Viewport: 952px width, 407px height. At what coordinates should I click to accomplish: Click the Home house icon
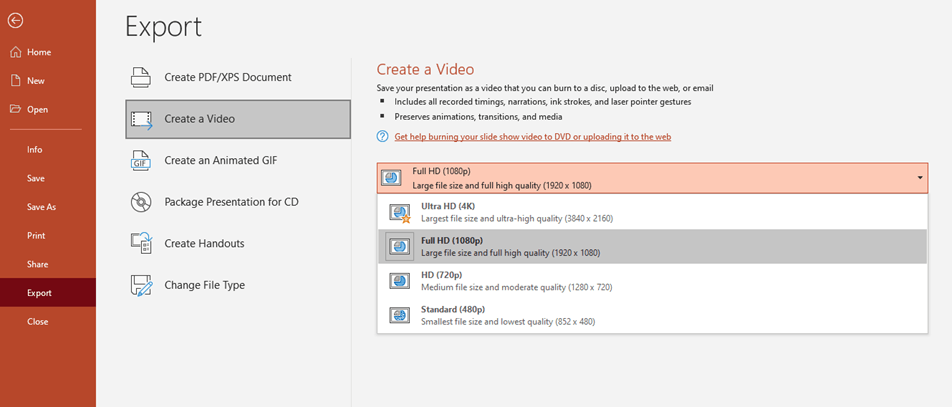tap(15, 52)
